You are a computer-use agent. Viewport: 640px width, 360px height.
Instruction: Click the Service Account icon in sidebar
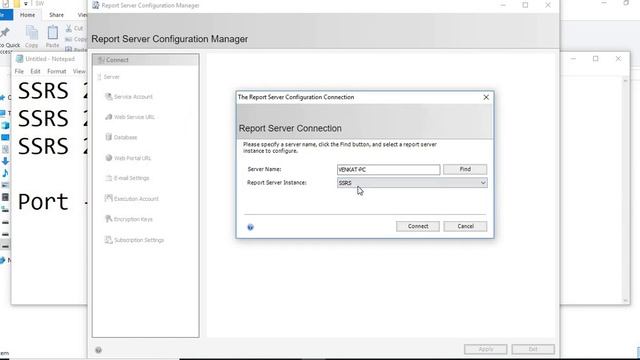[x=109, y=96]
